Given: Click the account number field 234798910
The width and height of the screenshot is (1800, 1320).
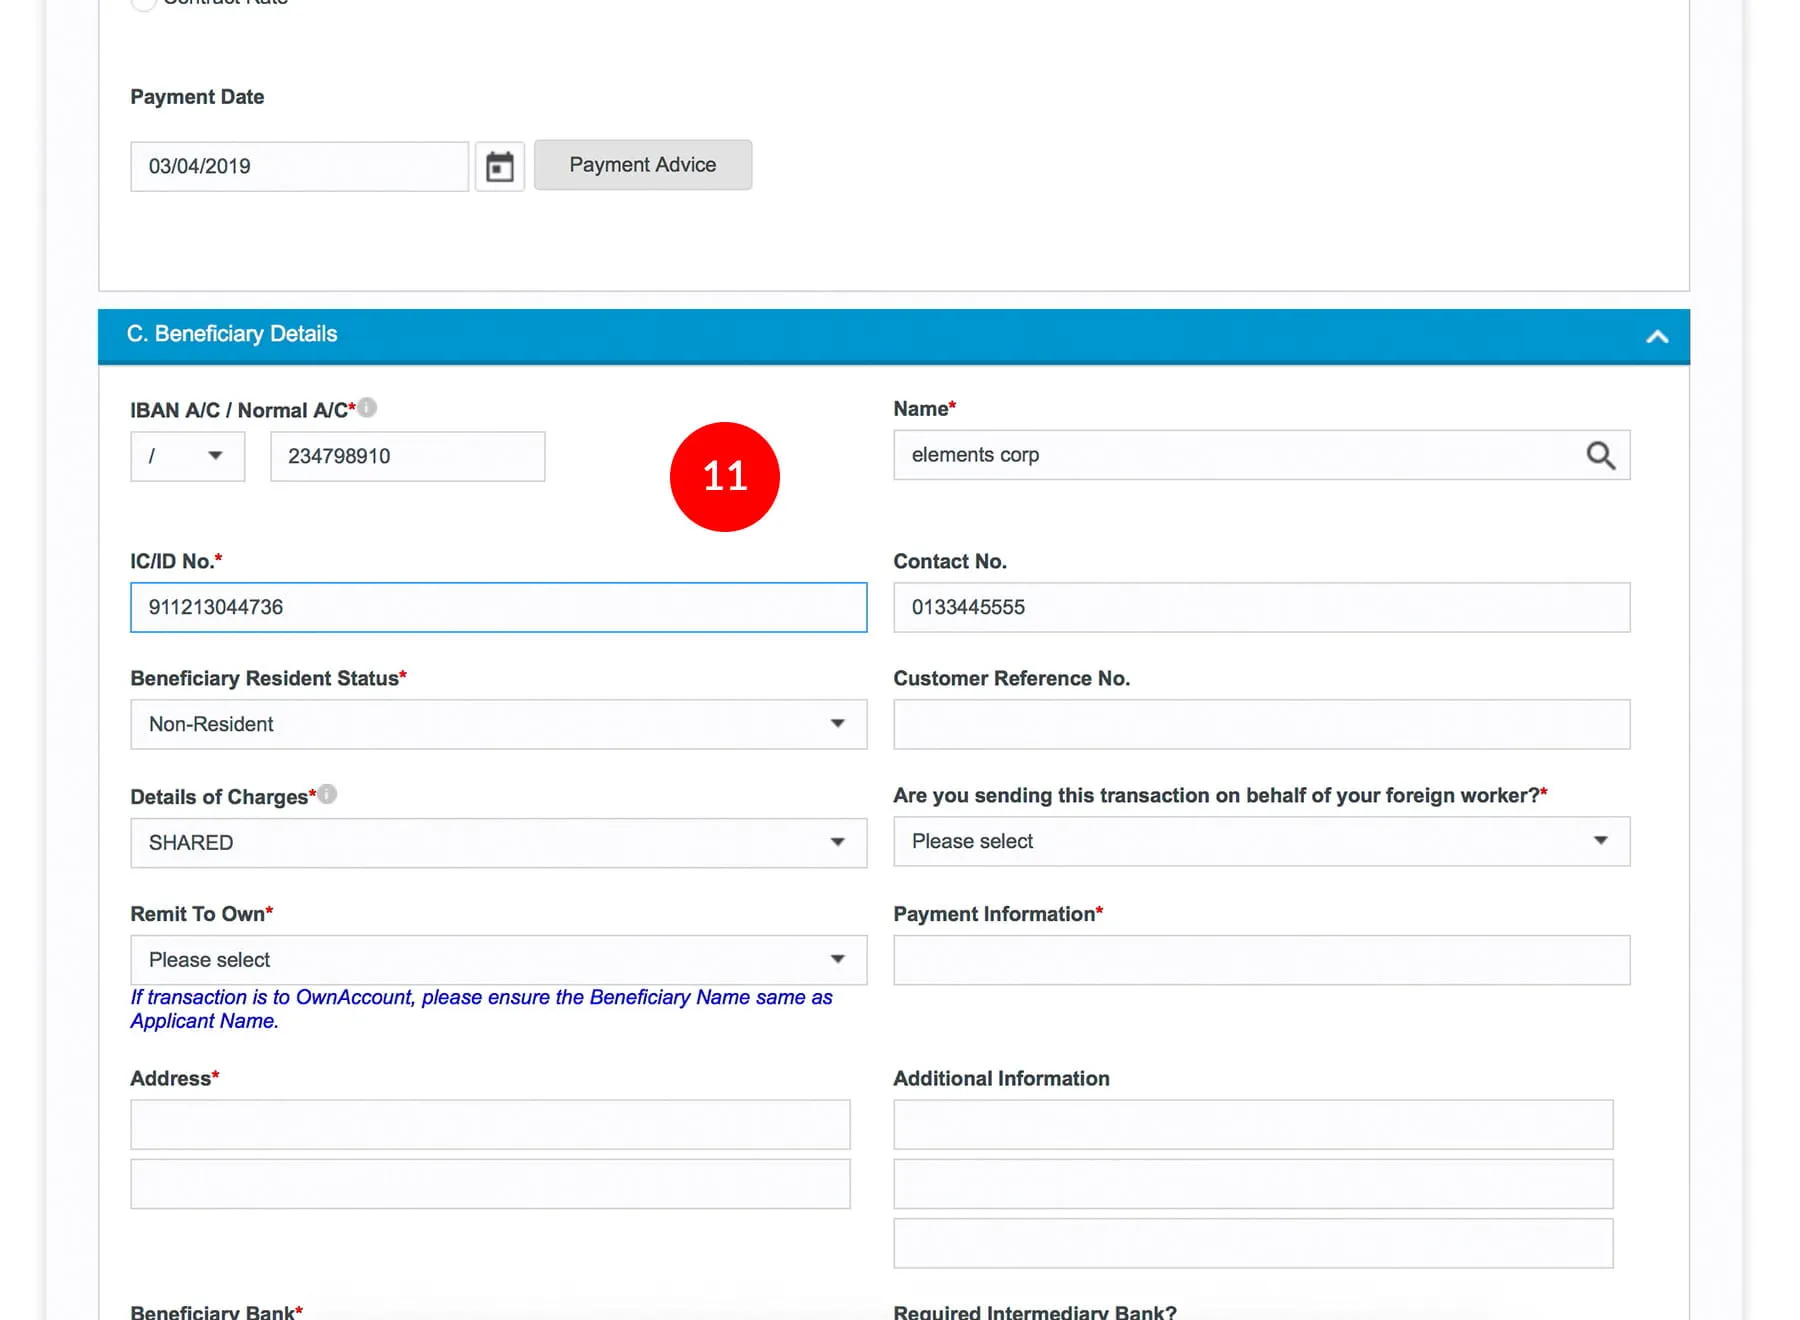Looking at the screenshot, I should pyautogui.click(x=407, y=457).
